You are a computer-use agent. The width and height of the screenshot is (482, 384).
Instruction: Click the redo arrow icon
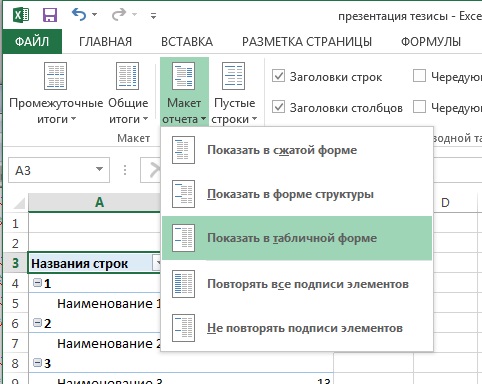click(x=119, y=14)
